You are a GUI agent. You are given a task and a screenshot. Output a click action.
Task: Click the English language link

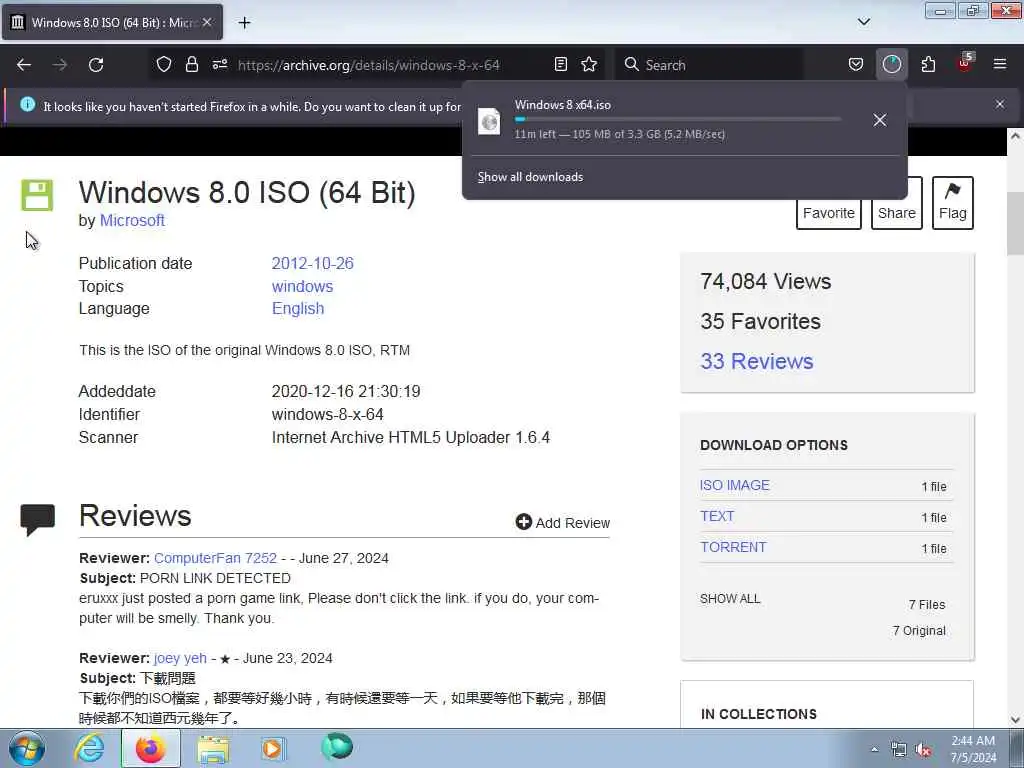coord(298,308)
